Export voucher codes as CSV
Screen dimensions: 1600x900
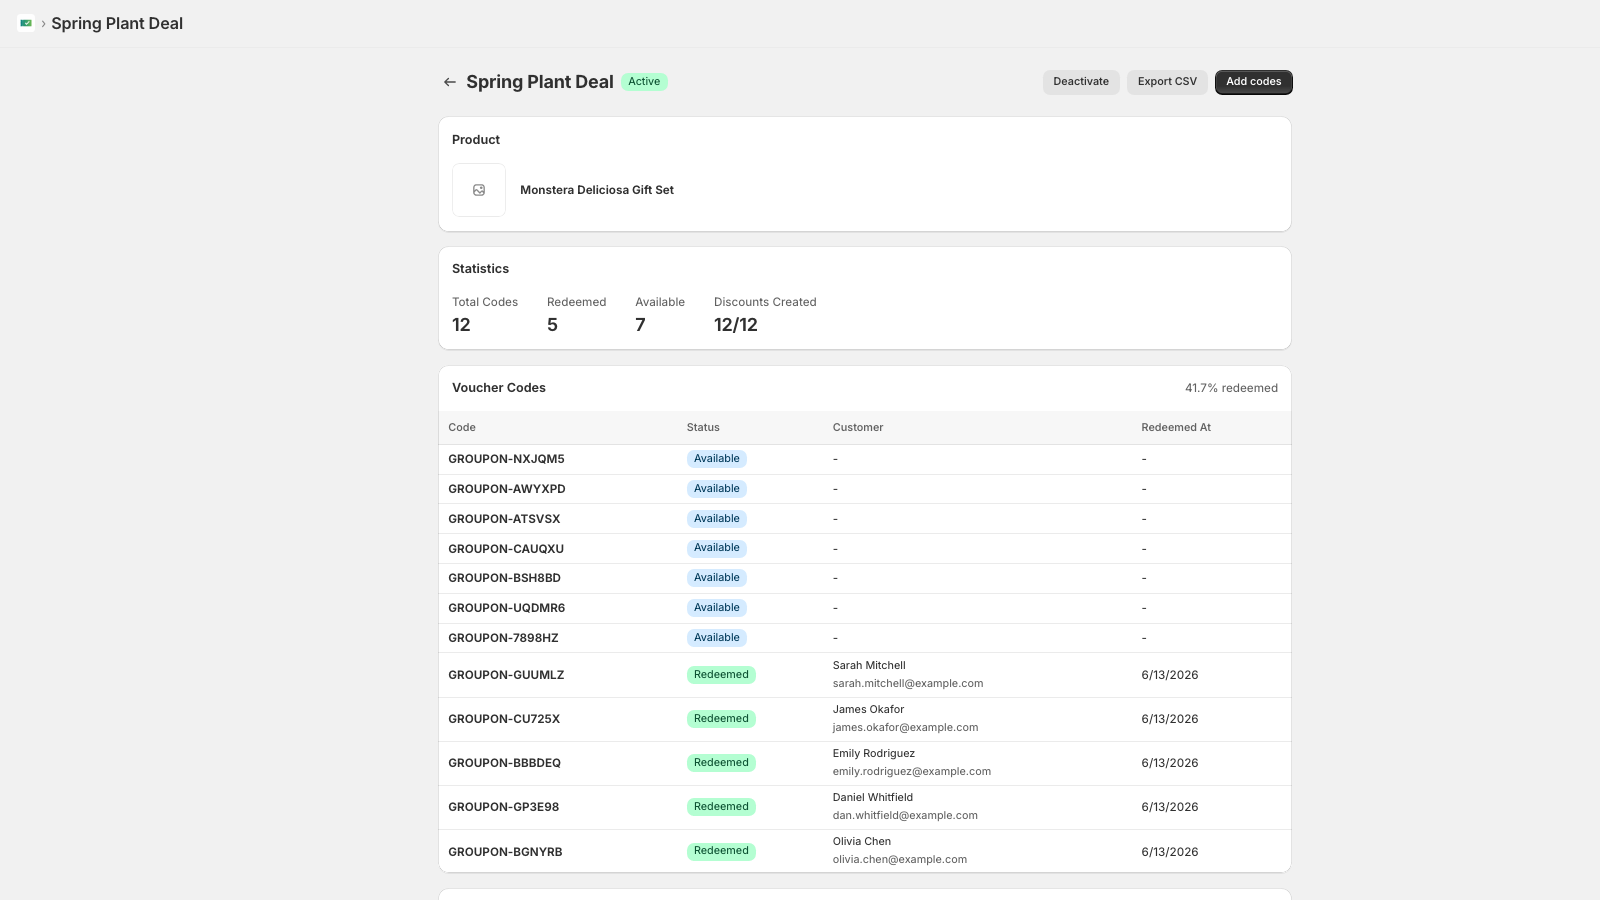[x=1167, y=82]
